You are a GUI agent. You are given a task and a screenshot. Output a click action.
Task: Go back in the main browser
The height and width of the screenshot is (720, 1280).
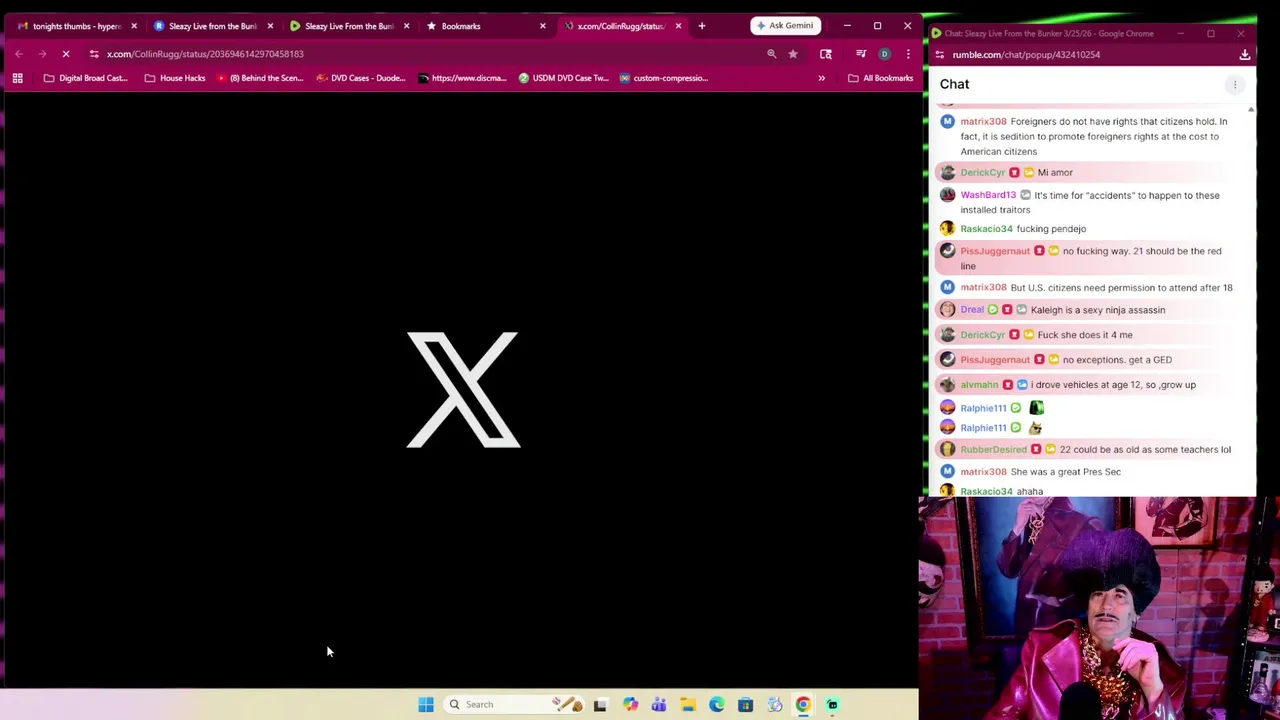[19, 54]
